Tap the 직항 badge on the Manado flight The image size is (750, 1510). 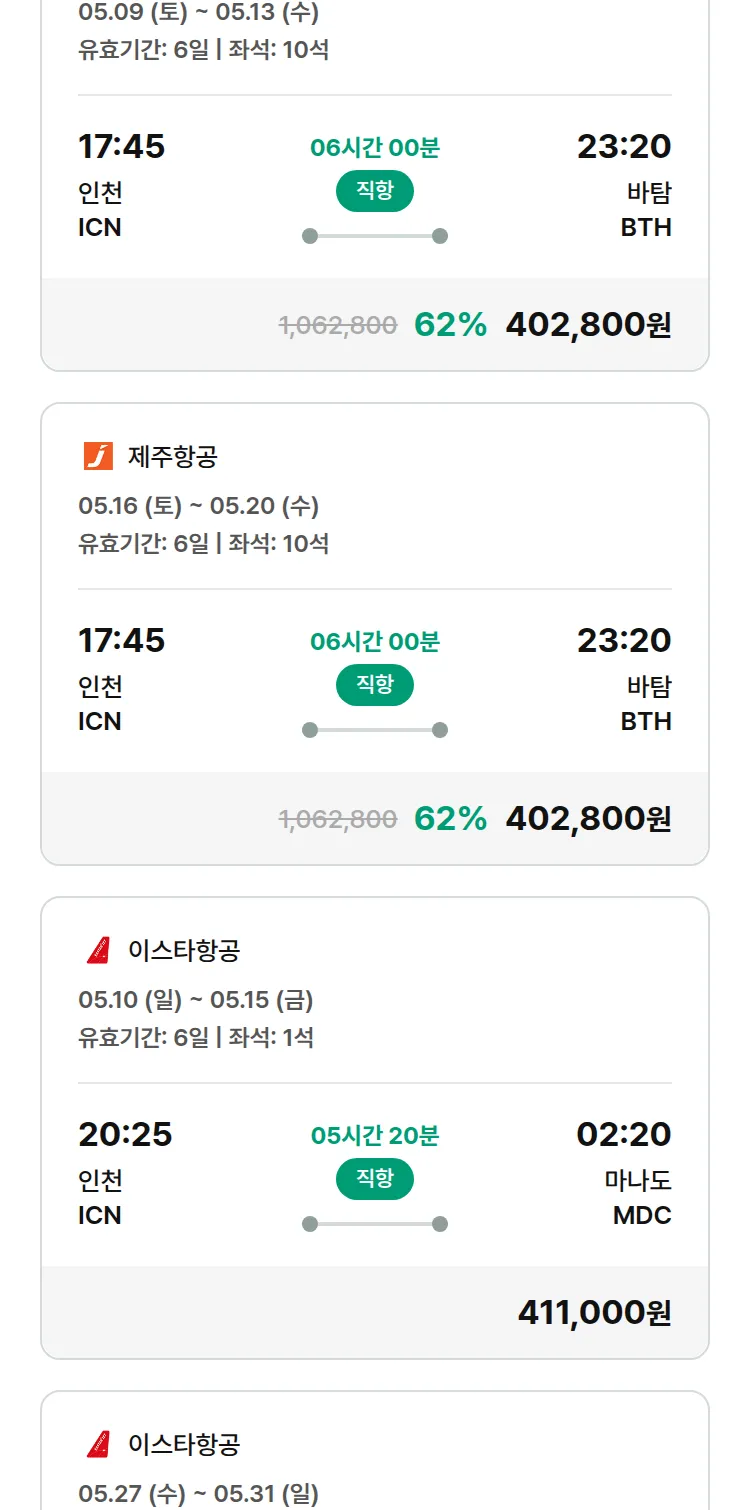point(375,1179)
